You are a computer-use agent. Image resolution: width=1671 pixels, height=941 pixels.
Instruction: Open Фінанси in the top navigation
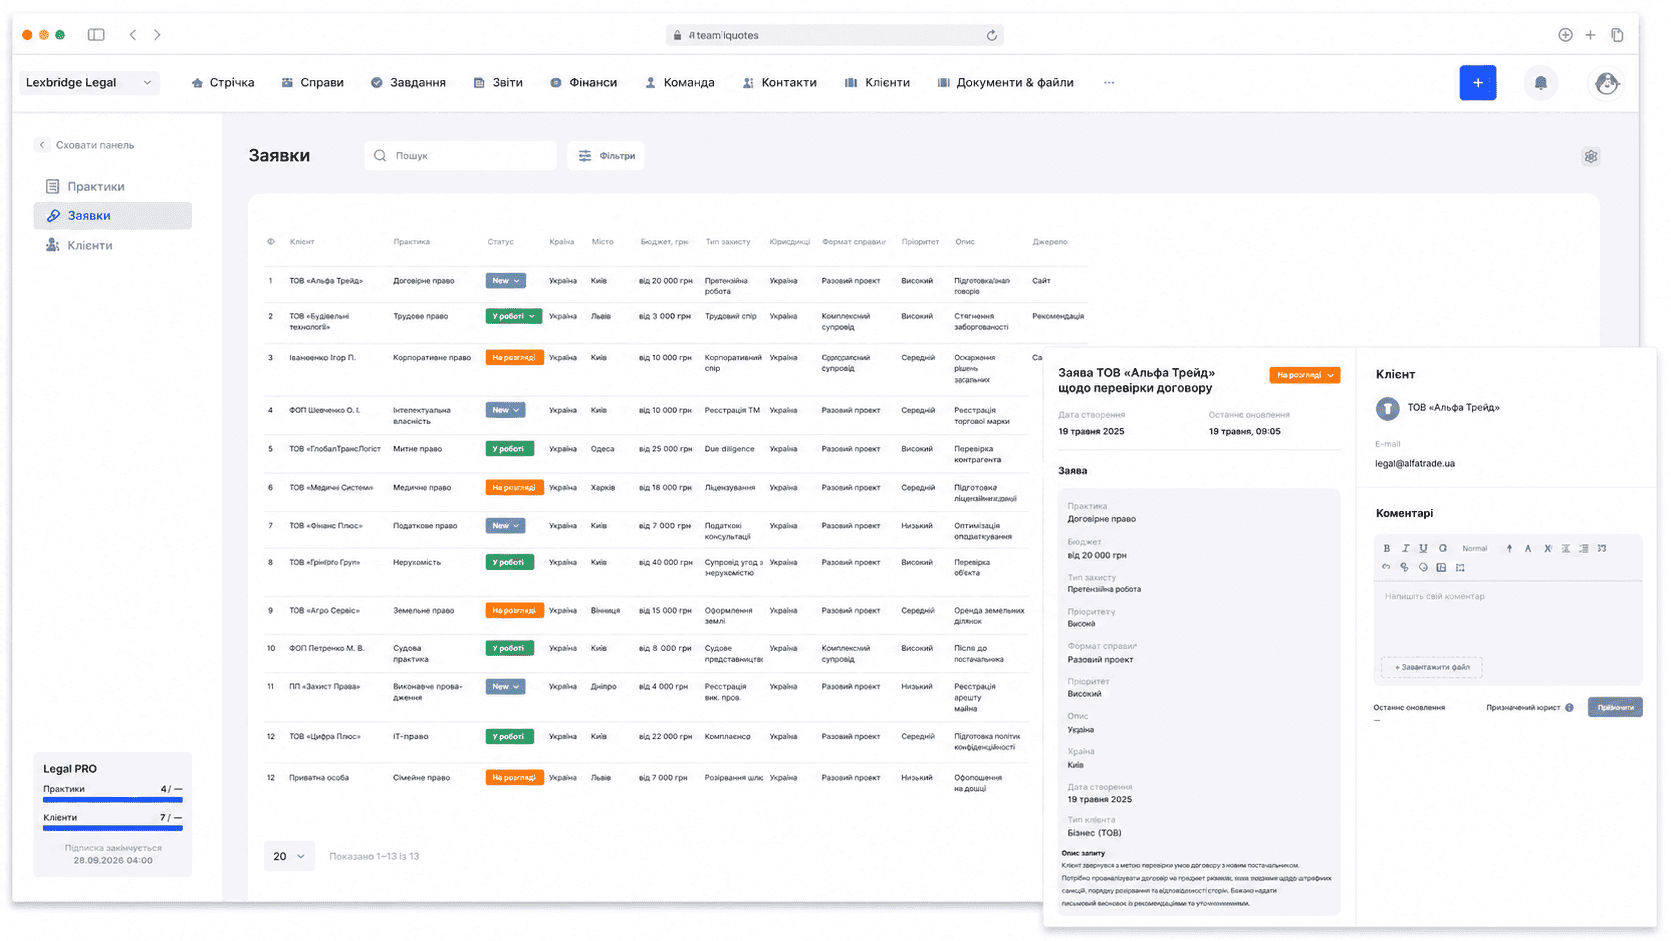(x=583, y=83)
